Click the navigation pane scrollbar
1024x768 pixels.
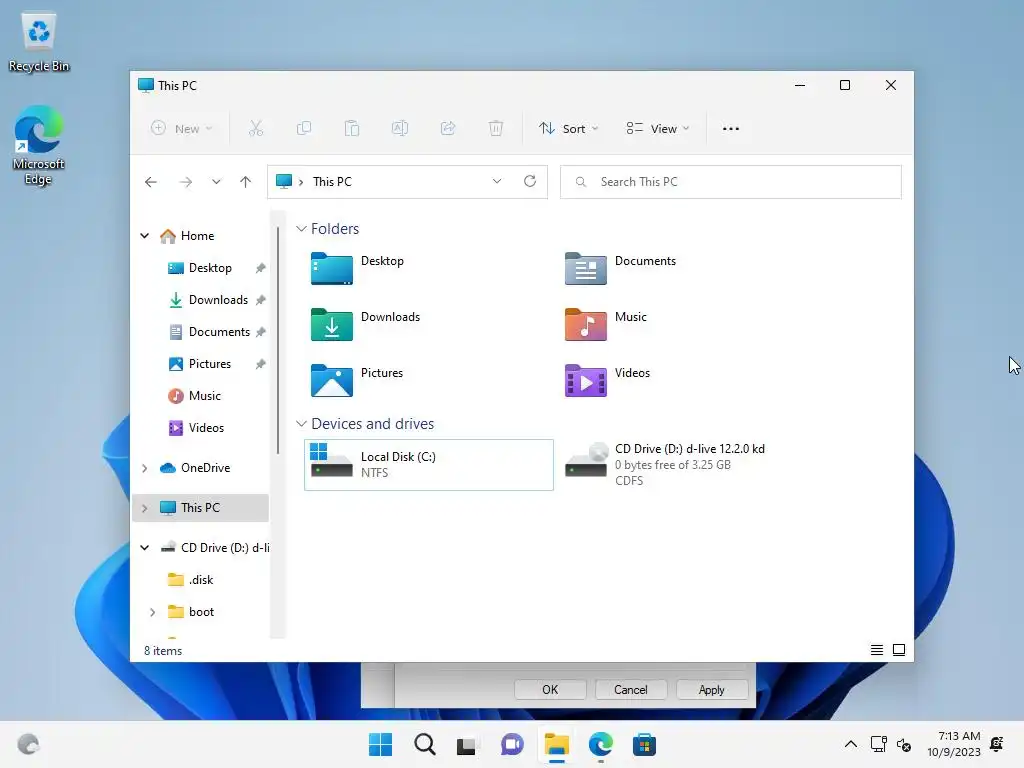278,340
